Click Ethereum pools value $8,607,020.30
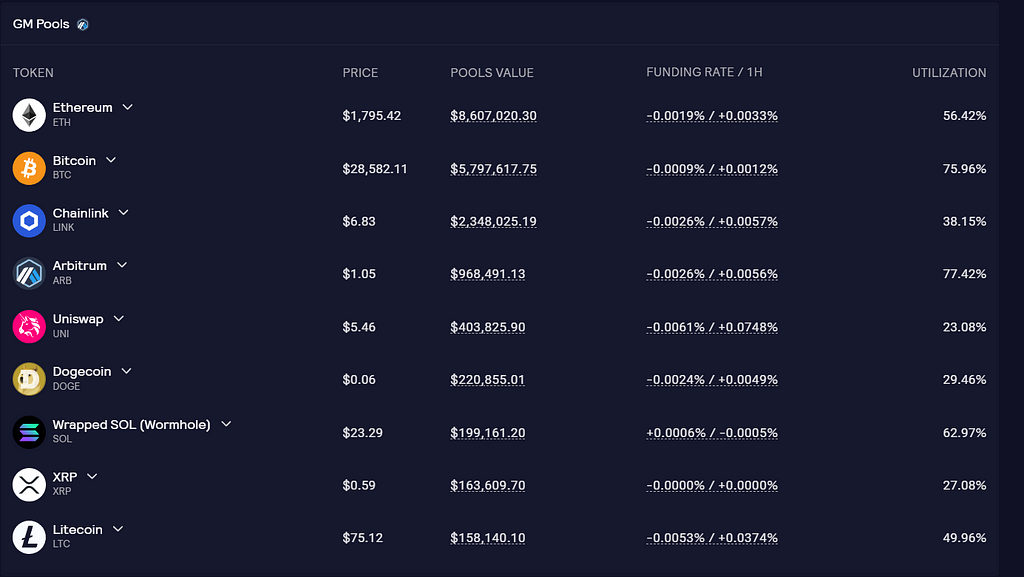 493,116
